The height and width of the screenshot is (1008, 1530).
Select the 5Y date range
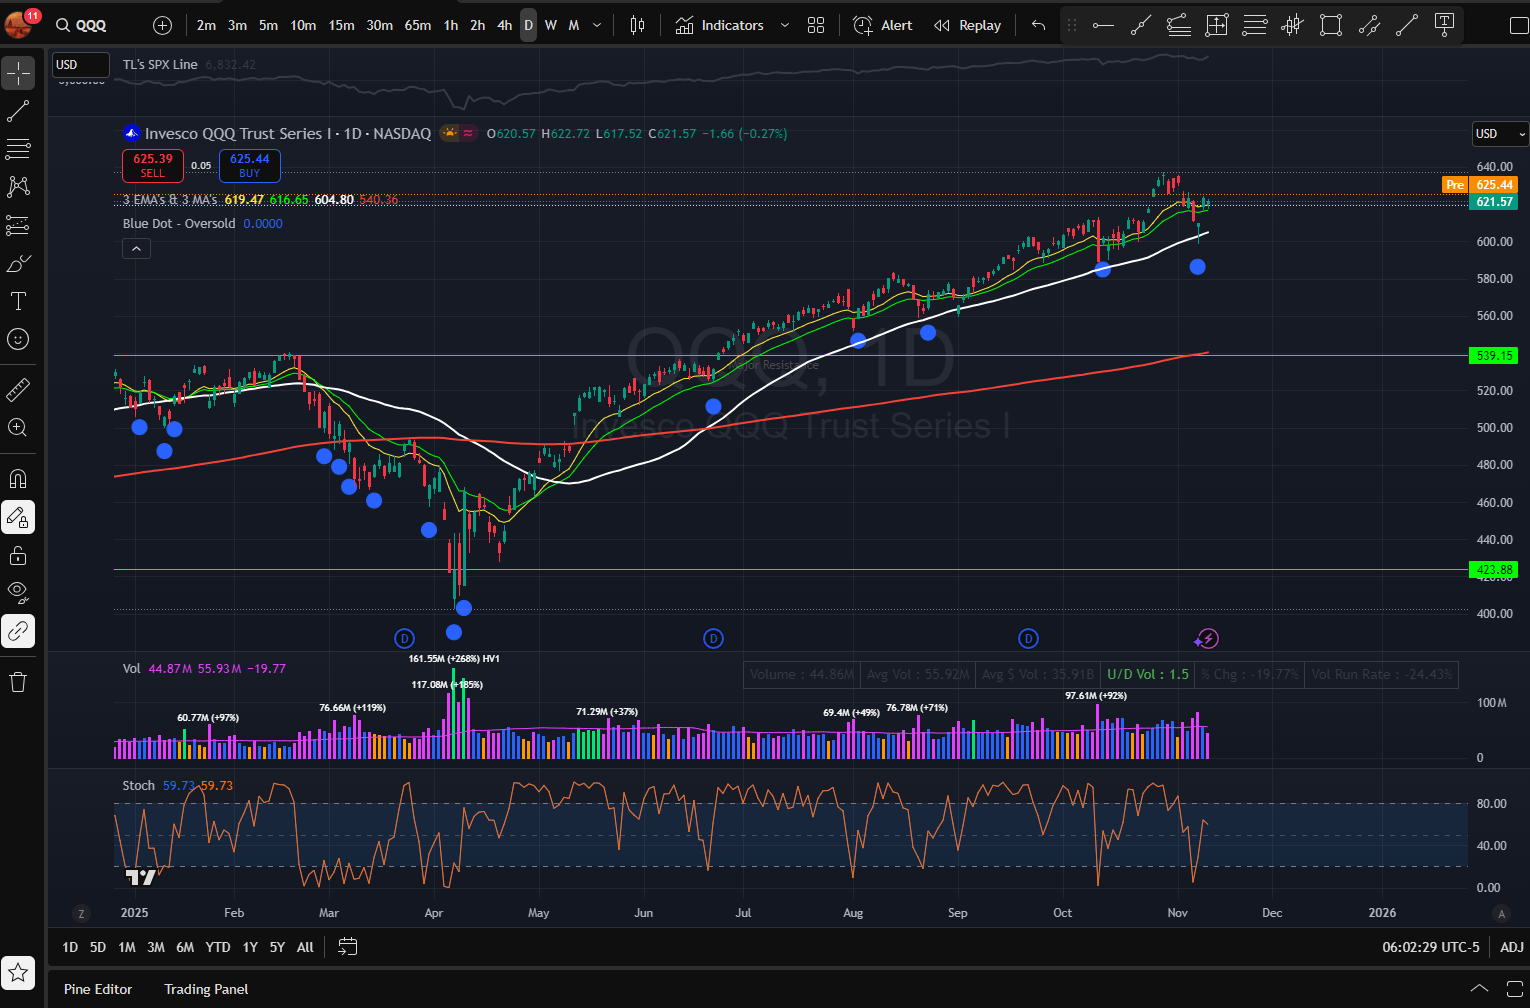pyautogui.click(x=277, y=947)
